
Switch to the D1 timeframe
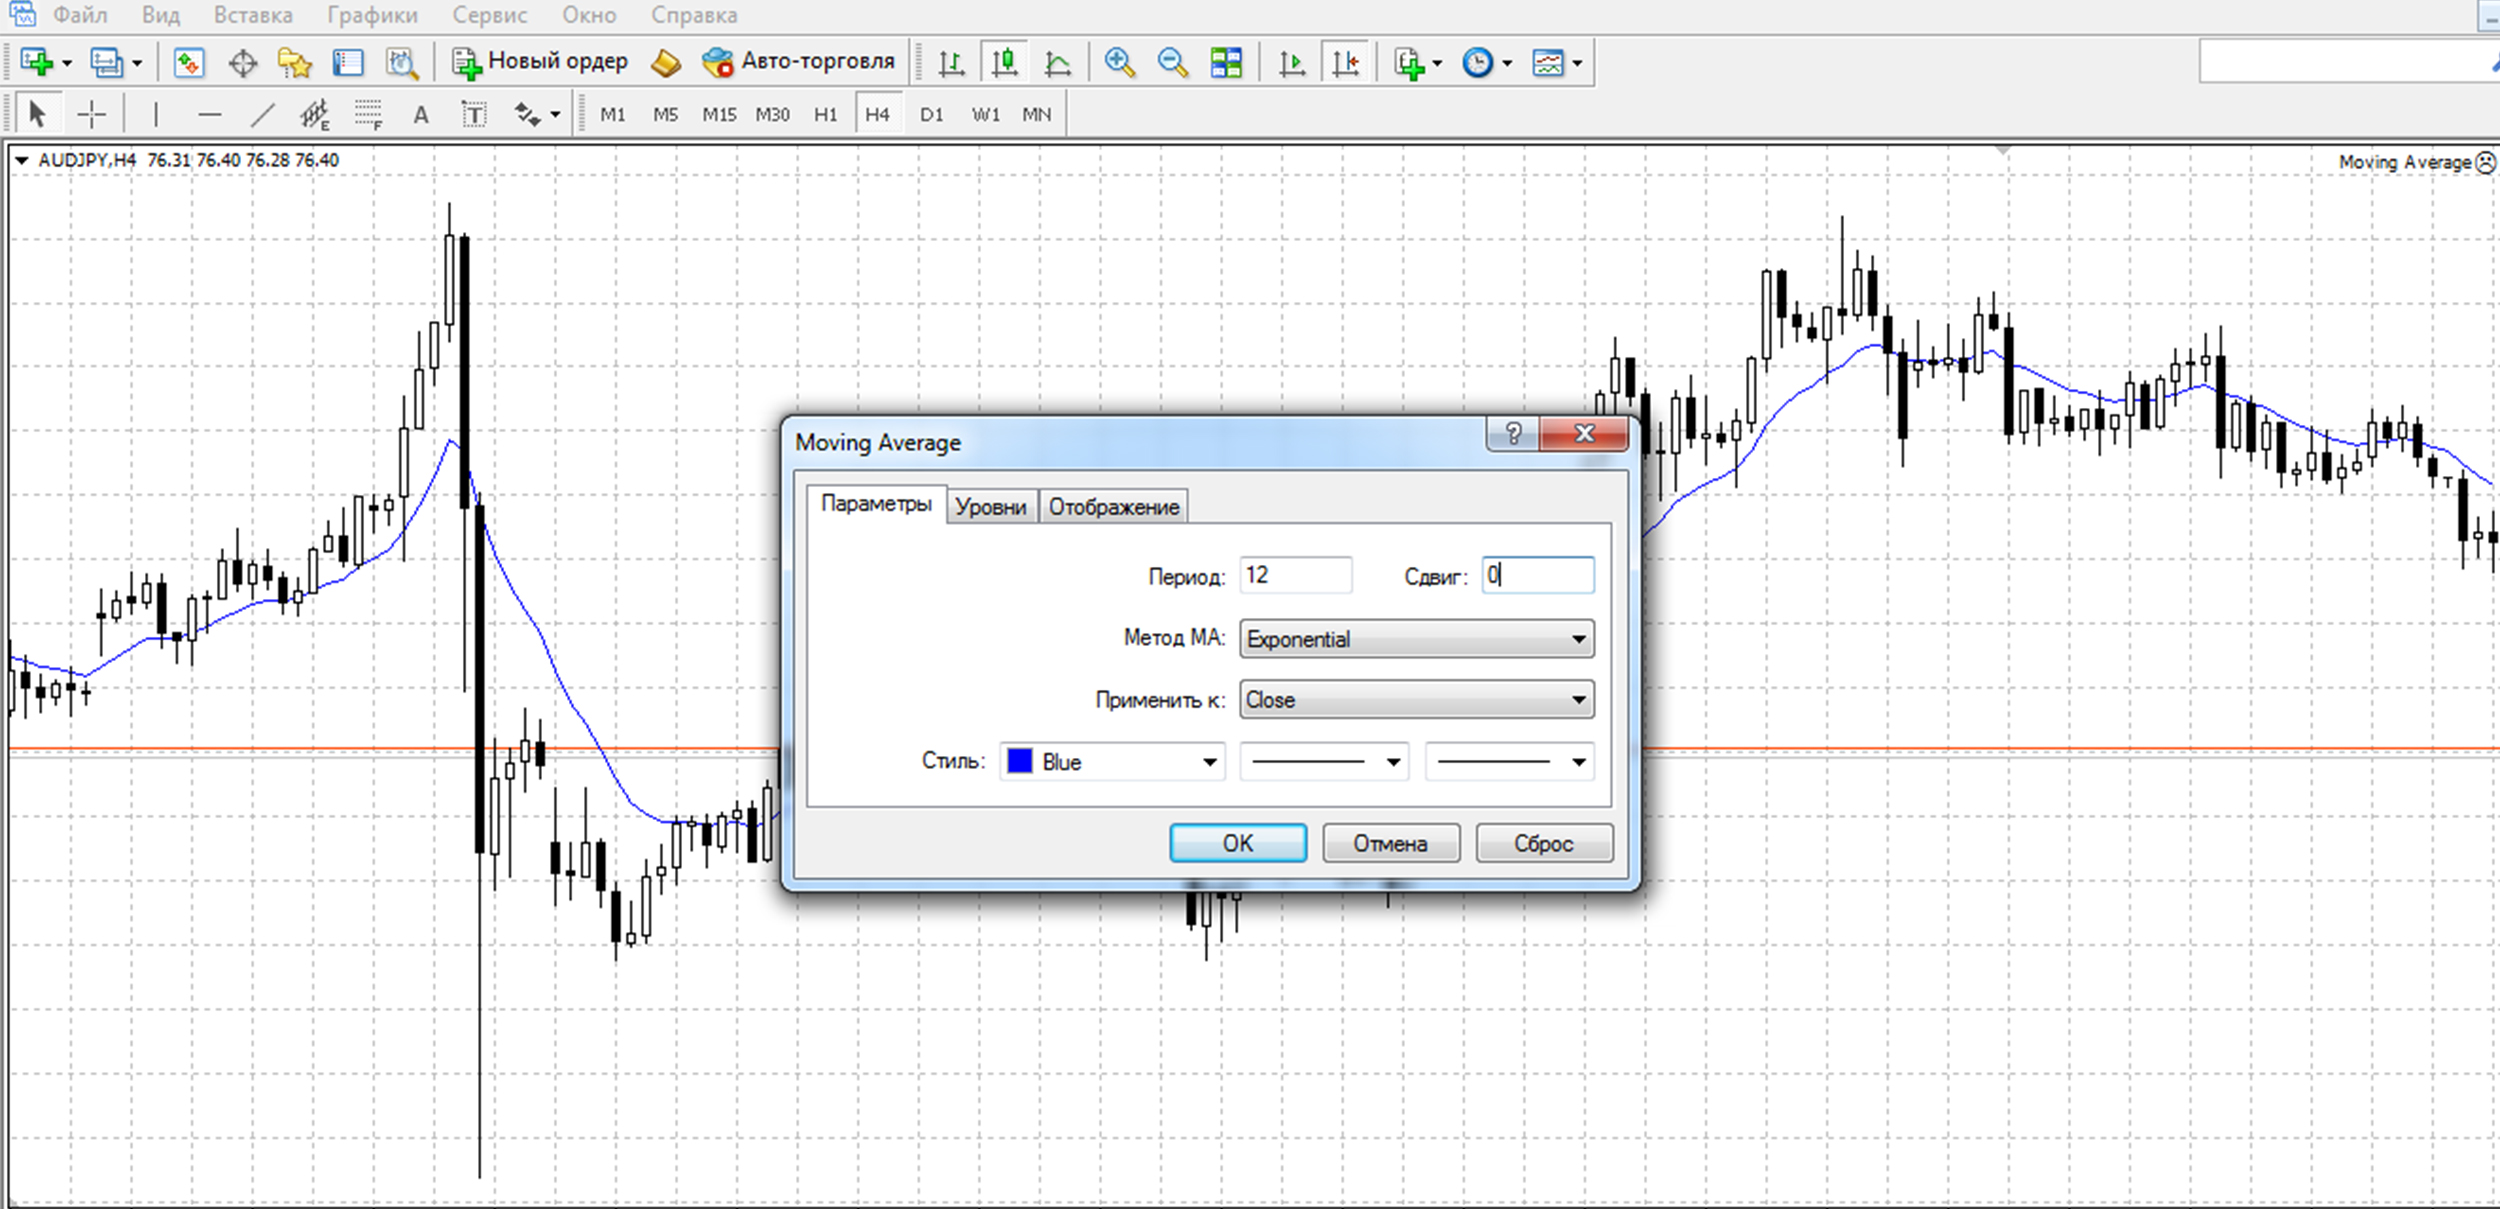[x=931, y=115]
